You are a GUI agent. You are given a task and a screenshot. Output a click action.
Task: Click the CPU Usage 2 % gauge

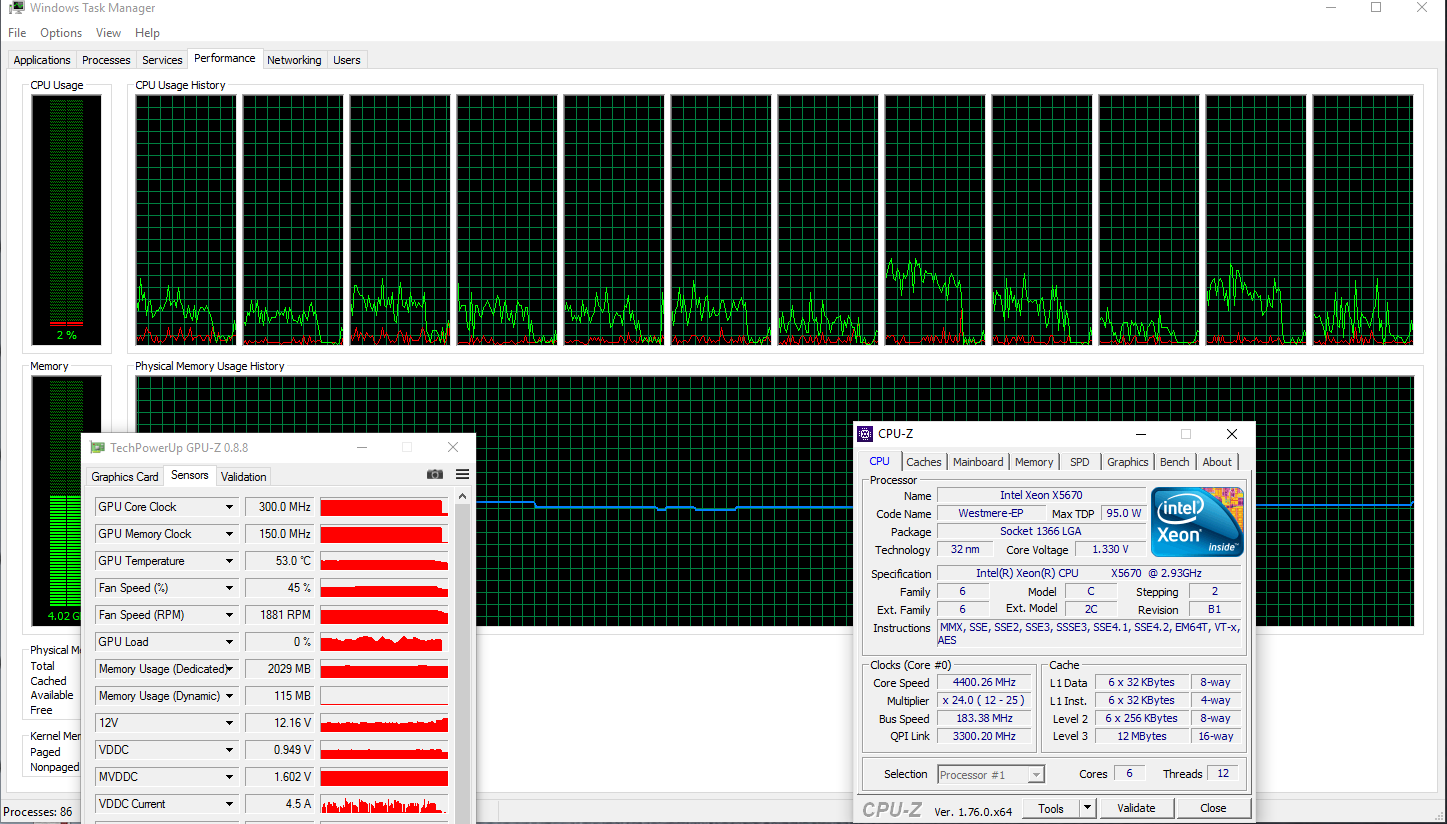66,220
